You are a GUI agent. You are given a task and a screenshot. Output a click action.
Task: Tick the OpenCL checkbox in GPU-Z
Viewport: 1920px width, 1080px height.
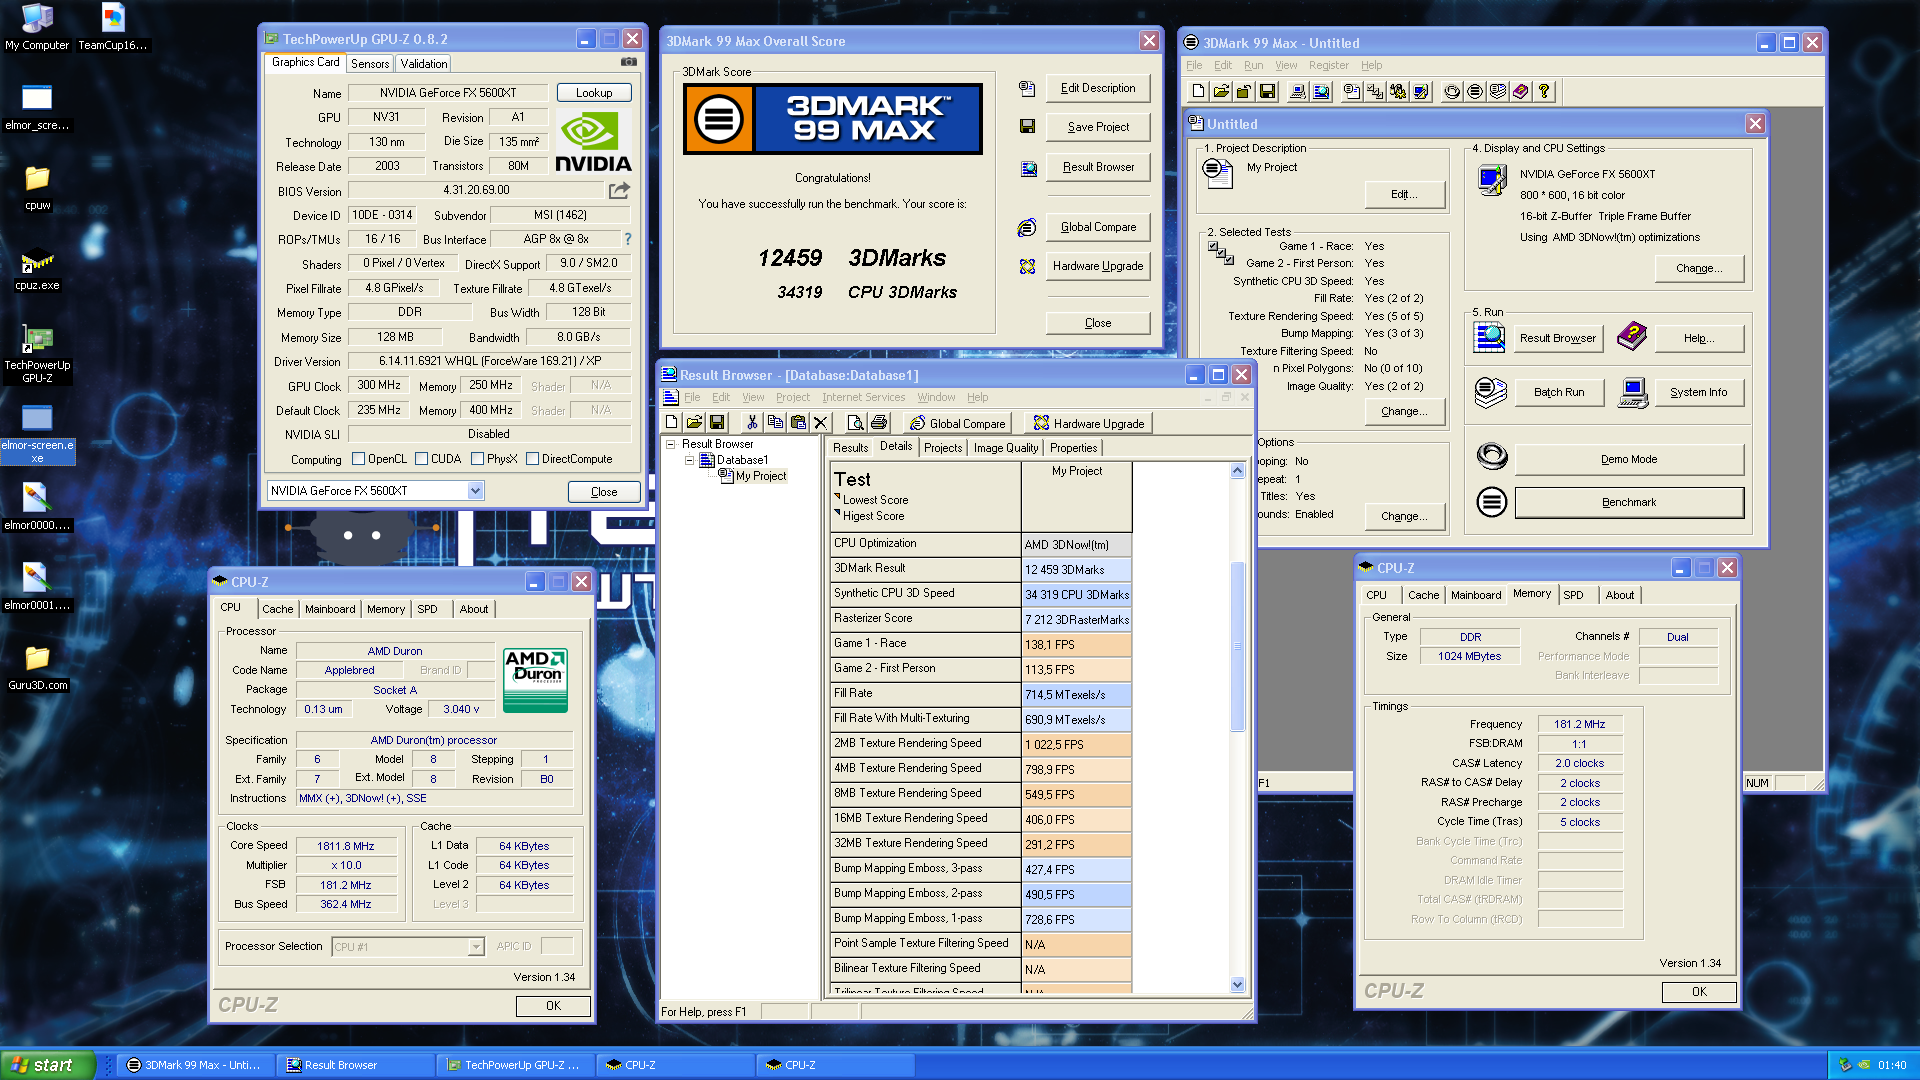coord(359,459)
